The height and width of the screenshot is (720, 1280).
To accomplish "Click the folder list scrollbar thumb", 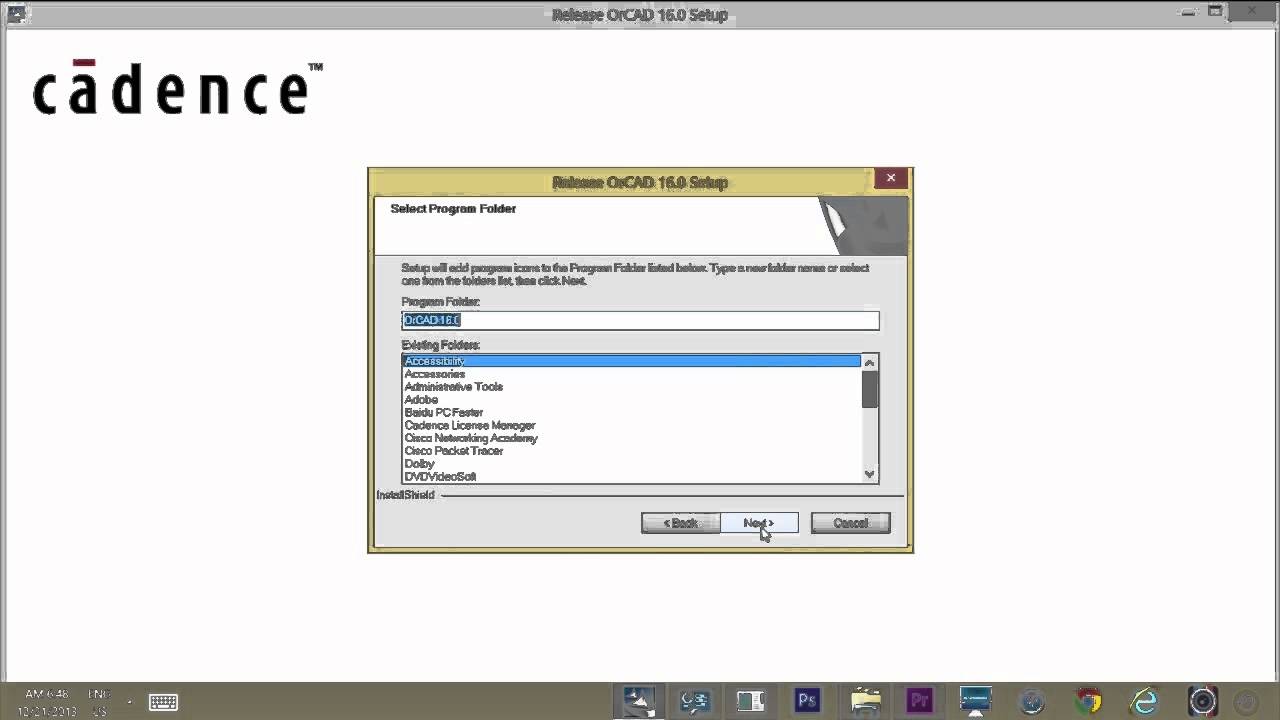I will pyautogui.click(x=869, y=389).
